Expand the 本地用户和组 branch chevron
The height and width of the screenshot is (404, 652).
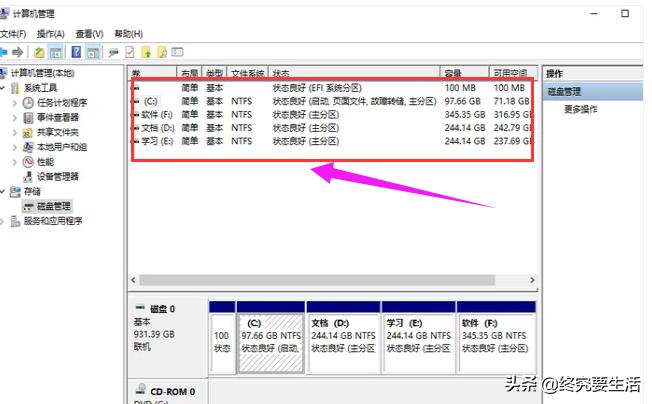click(x=15, y=147)
